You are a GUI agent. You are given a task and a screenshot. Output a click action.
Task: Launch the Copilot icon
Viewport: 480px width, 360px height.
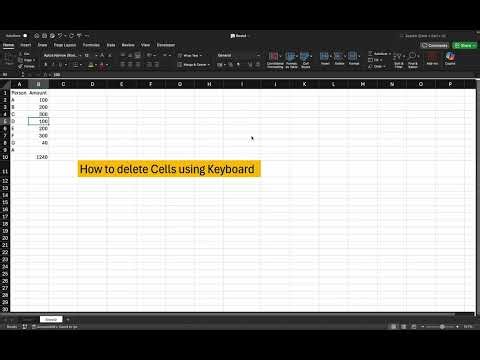pyautogui.click(x=450, y=59)
